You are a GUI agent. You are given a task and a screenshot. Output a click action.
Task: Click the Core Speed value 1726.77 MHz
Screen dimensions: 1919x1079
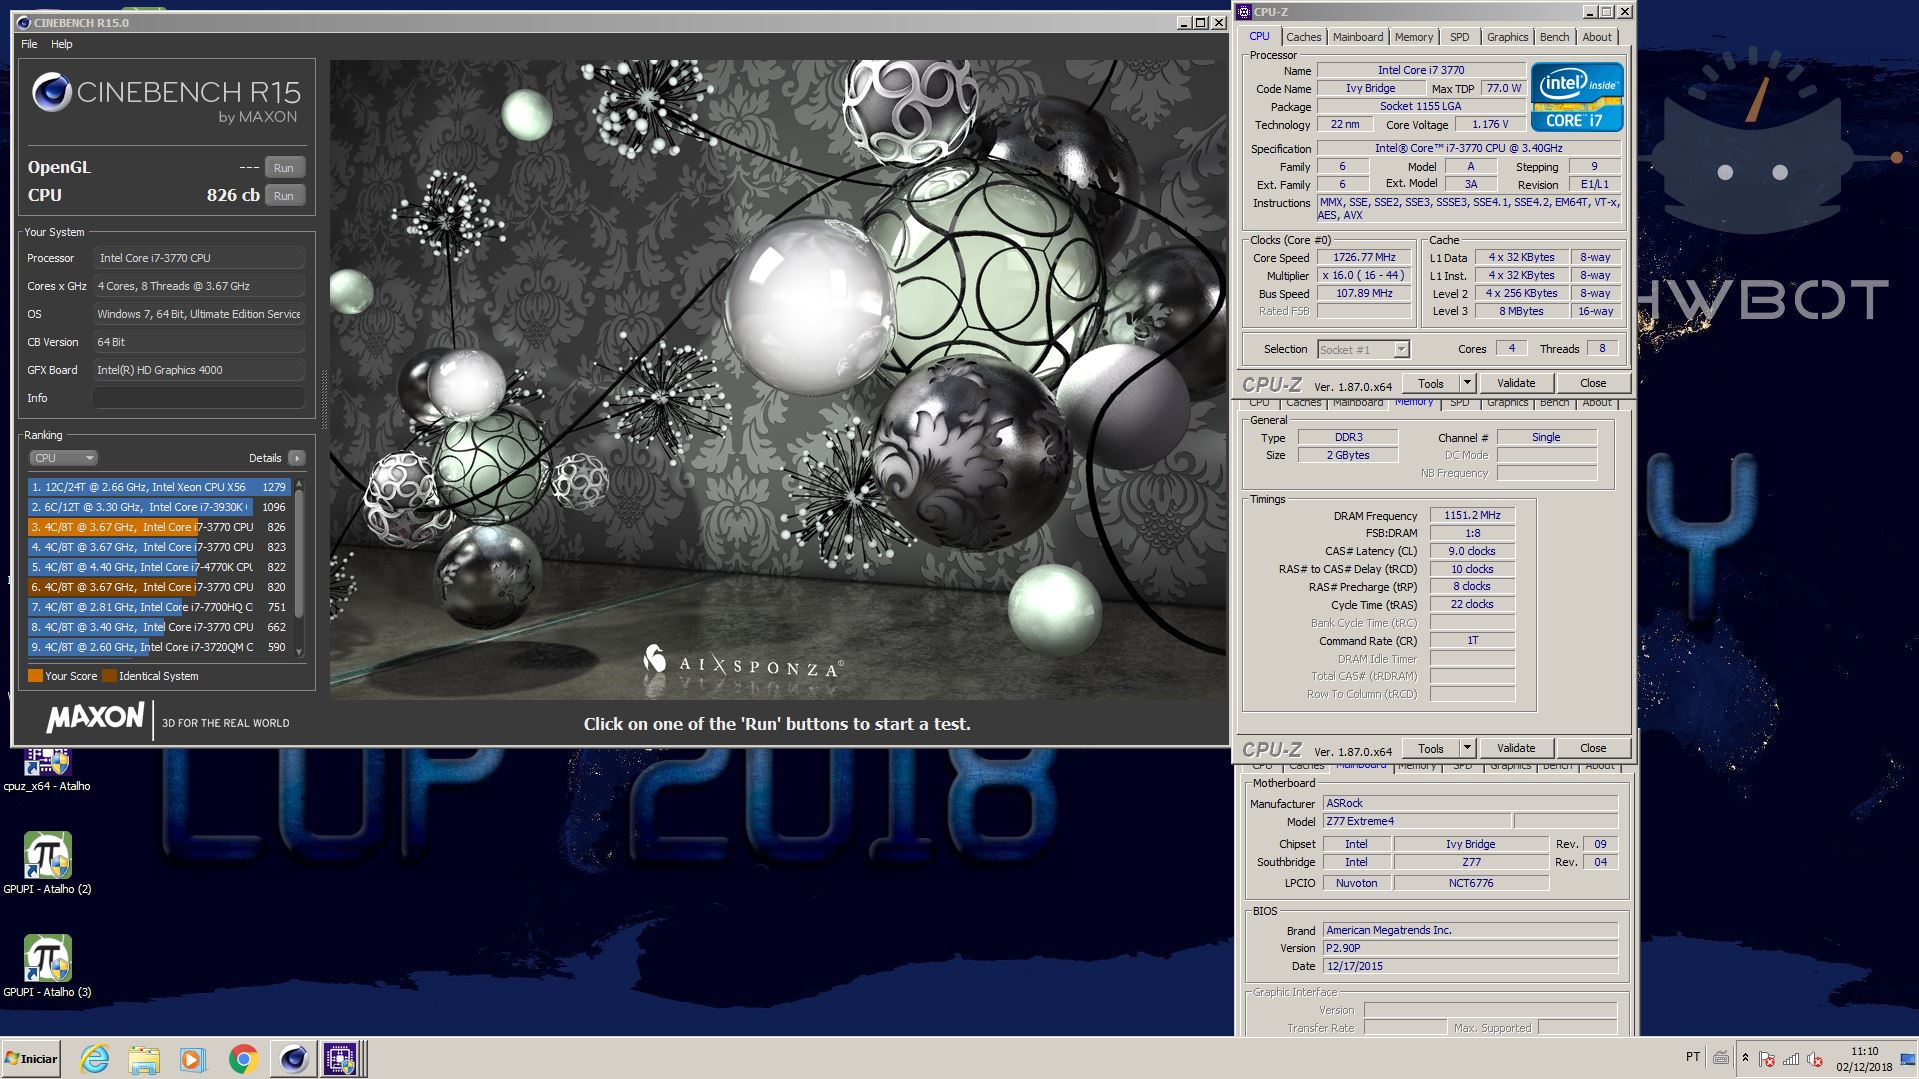pyautogui.click(x=1364, y=257)
